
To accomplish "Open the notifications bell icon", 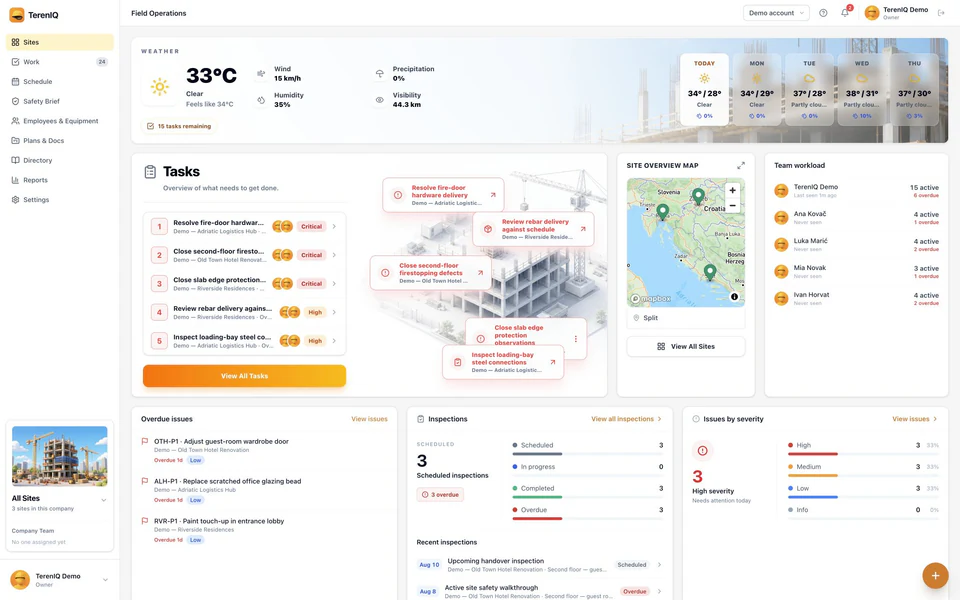I will point(845,13).
